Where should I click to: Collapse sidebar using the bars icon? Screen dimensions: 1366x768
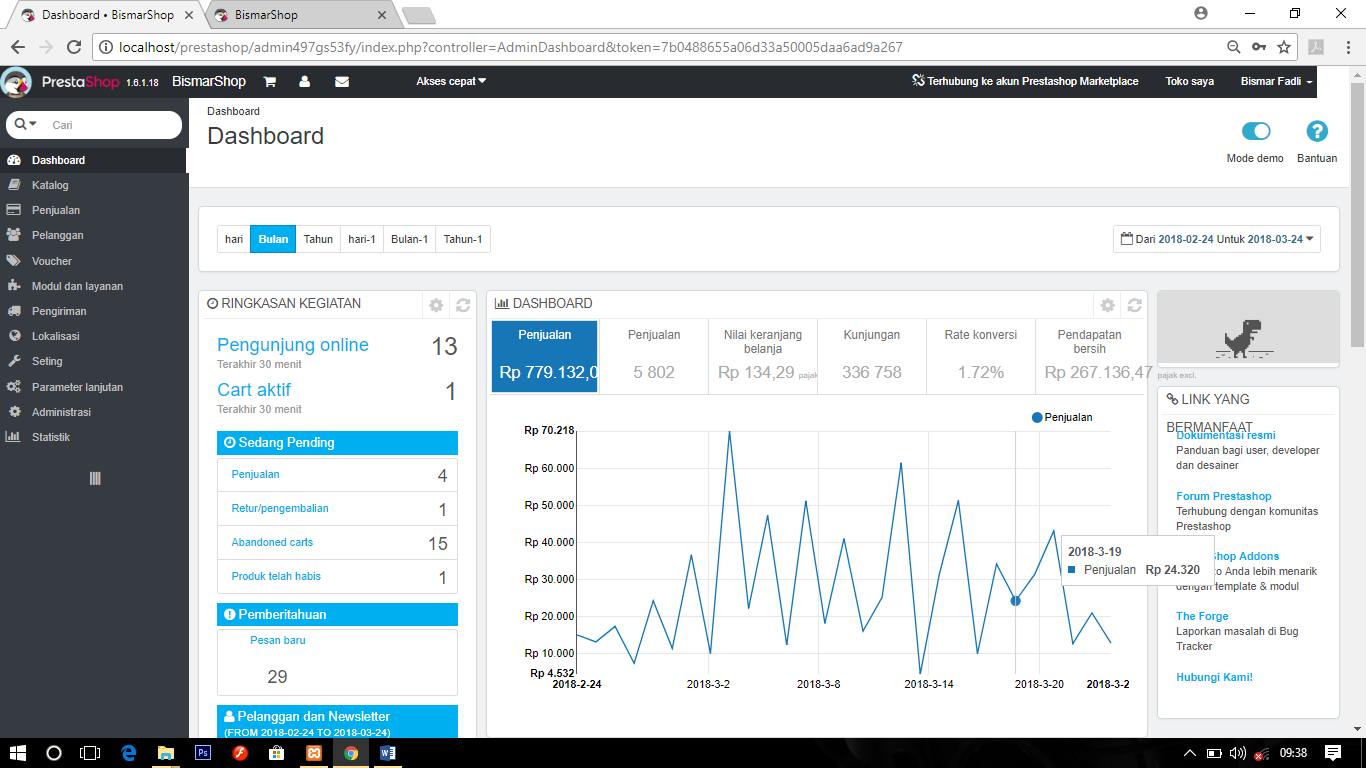[x=95, y=479]
